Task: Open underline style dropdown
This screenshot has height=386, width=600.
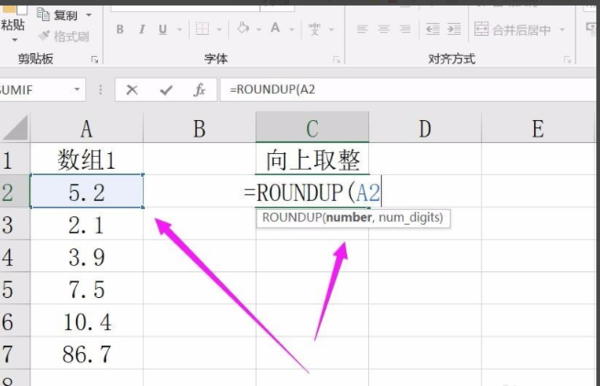Action: [179, 29]
